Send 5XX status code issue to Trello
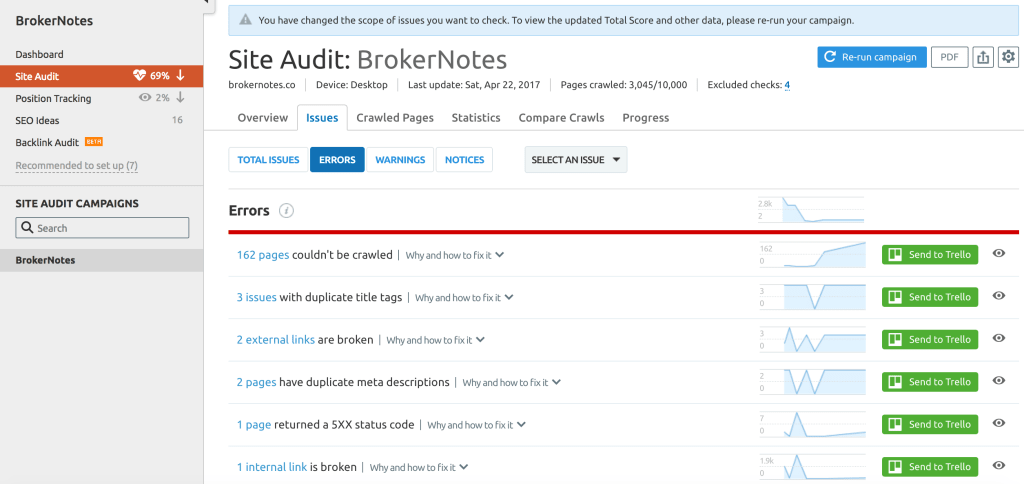Viewport: 1024px width, 484px height. pyautogui.click(x=930, y=425)
